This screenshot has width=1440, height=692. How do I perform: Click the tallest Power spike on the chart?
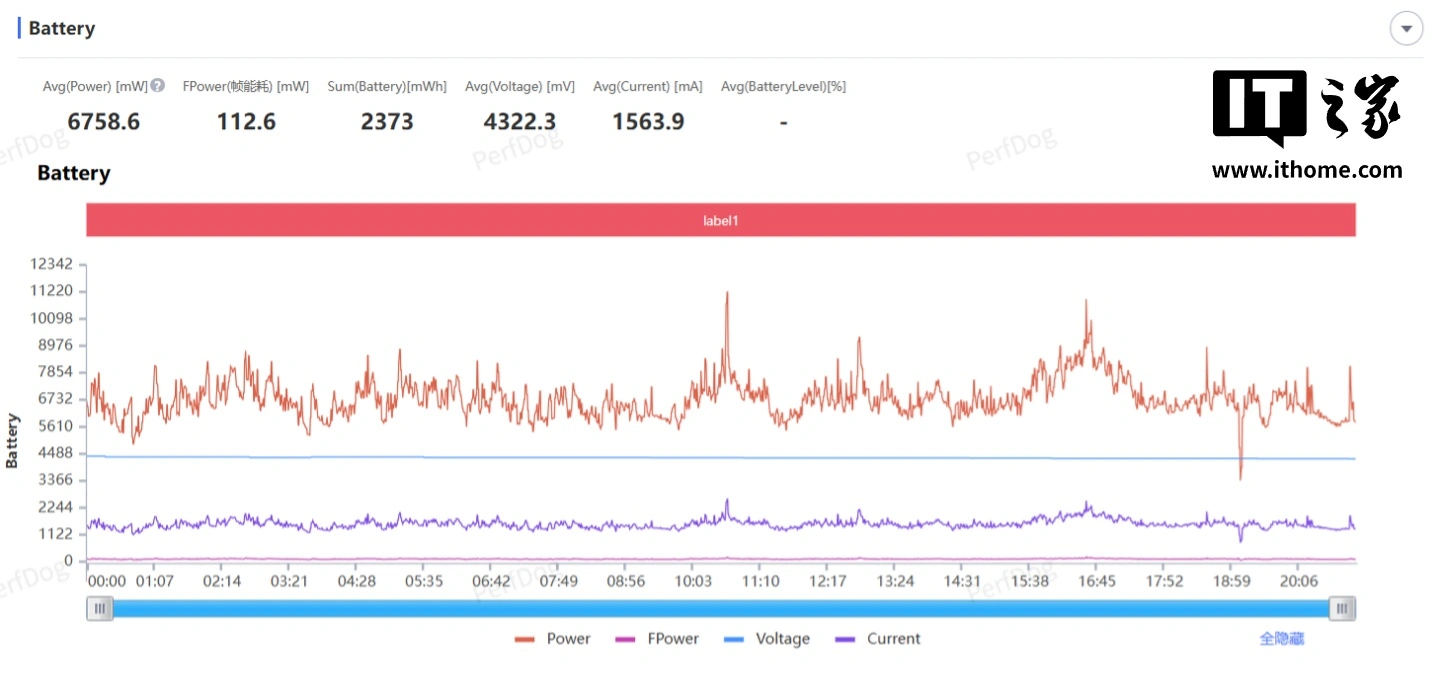(x=727, y=294)
